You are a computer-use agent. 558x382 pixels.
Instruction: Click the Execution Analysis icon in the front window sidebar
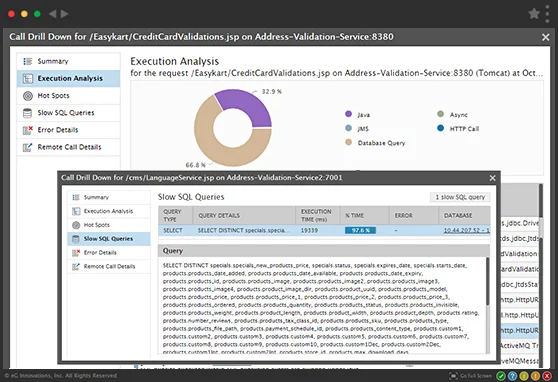(x=76, y=211)
